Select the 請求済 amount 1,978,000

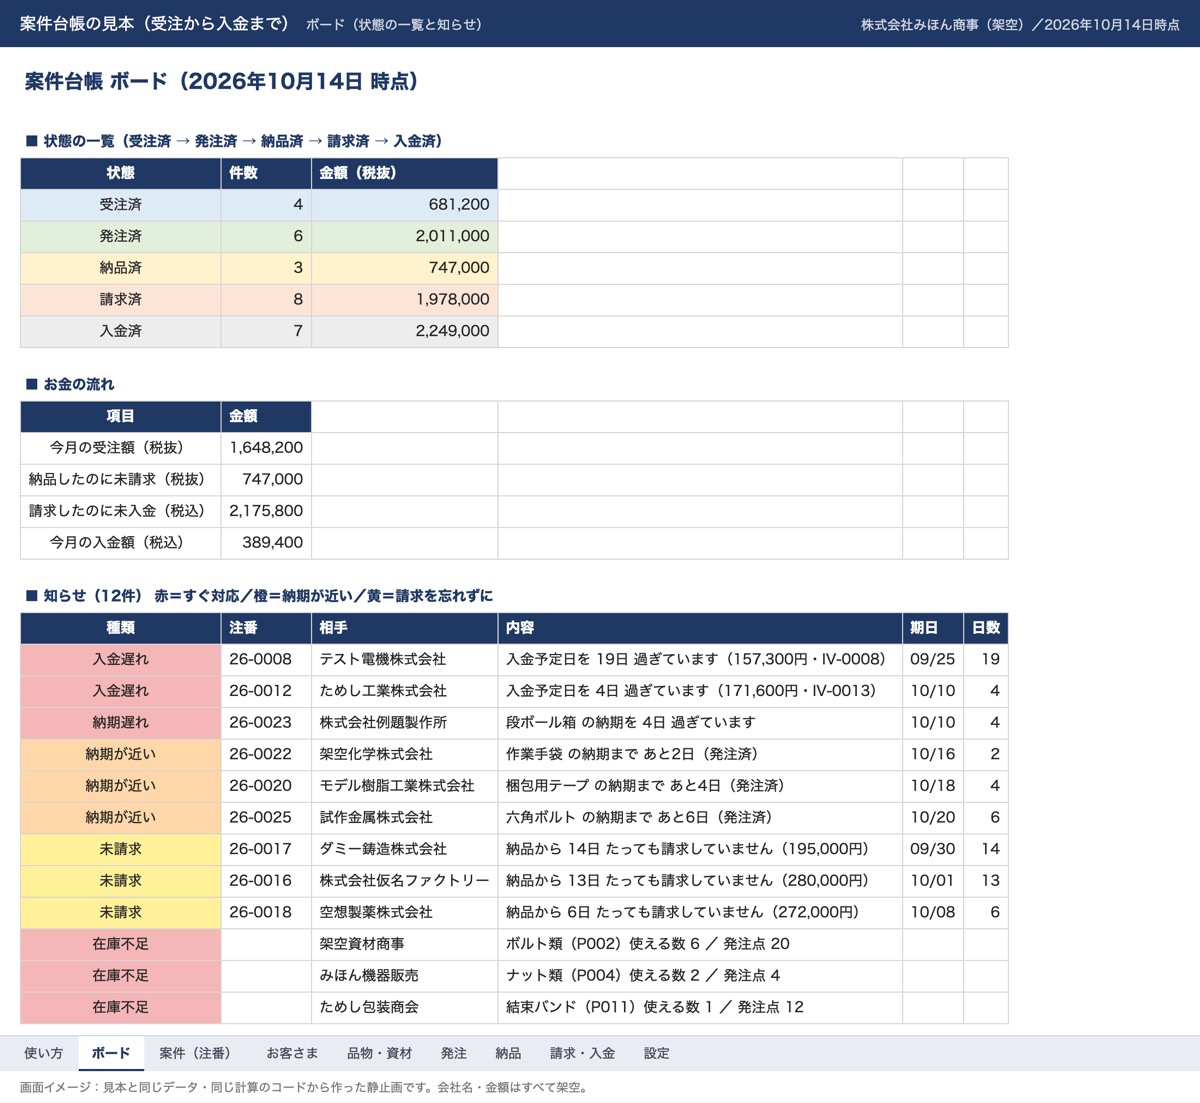click(405, 299)
